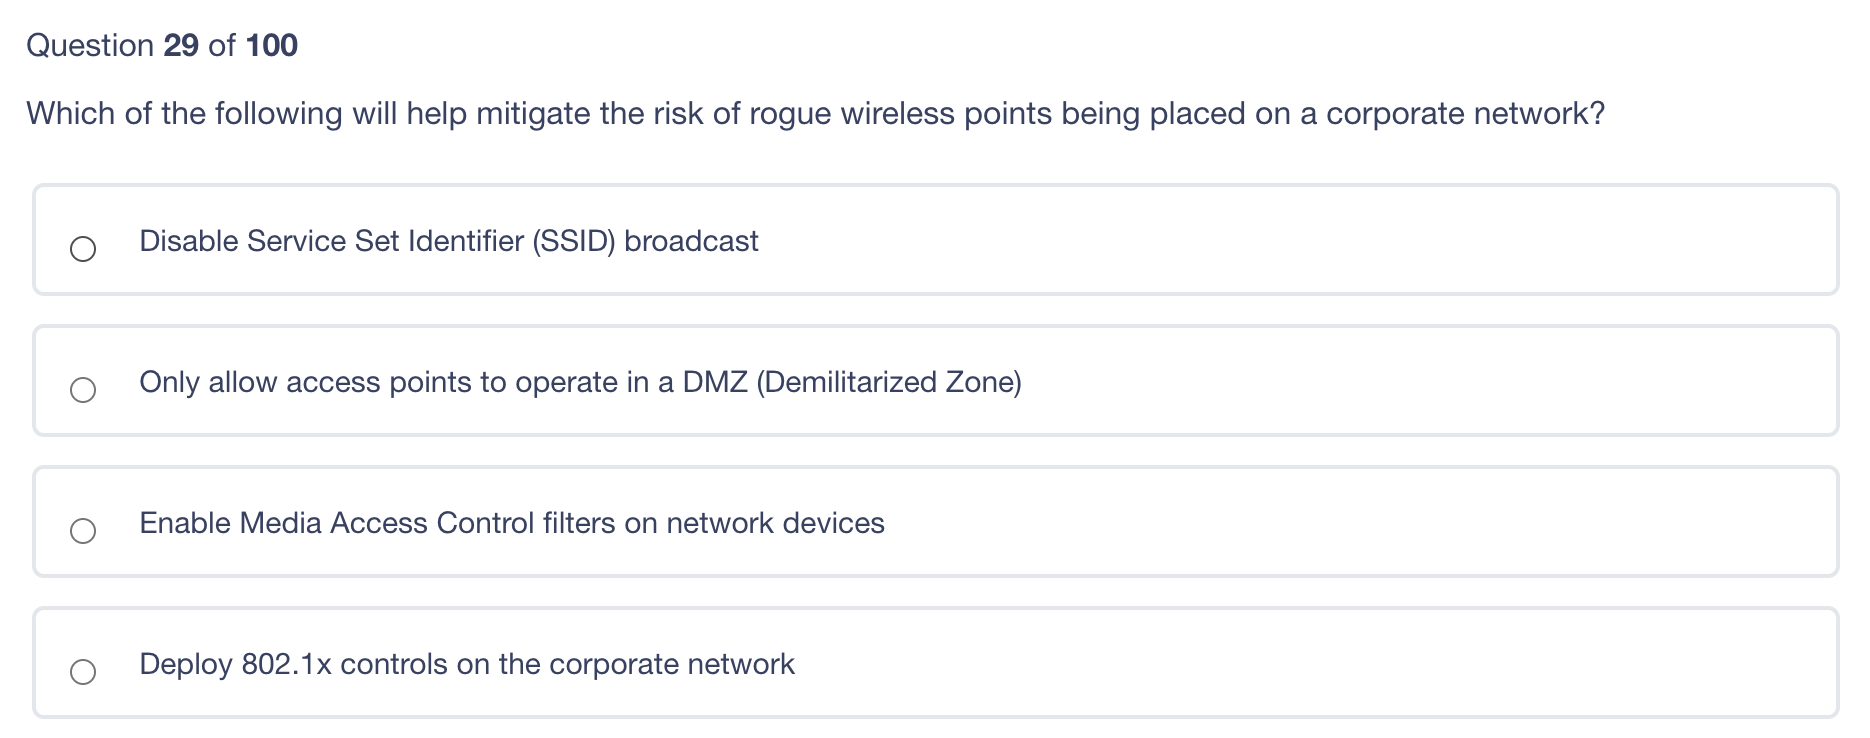Click the bold question number 29
The width and height of the screenshot is (1870, 738).
181,45
